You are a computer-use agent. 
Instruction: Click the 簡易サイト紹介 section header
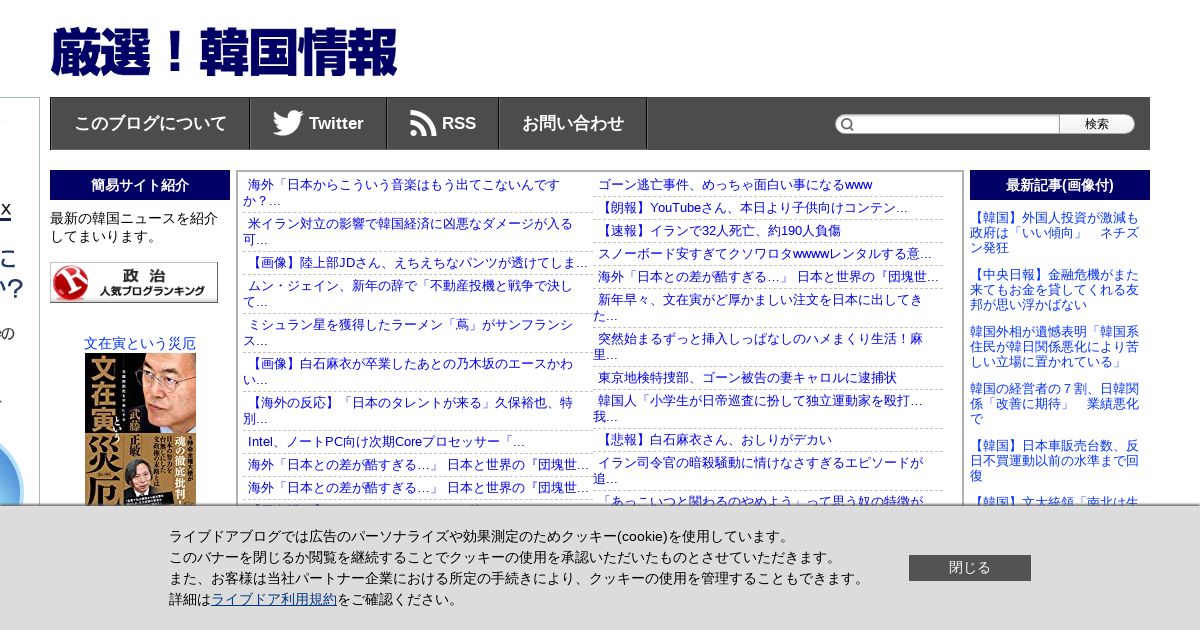(140, 185)
